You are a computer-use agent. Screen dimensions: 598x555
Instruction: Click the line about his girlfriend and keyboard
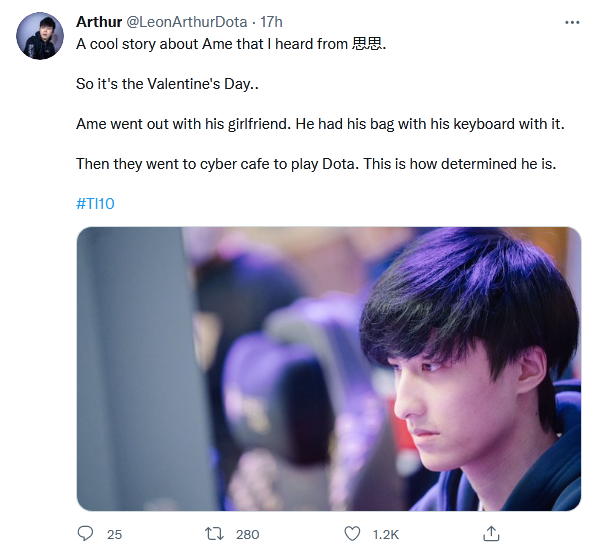[x=320, y=124]
